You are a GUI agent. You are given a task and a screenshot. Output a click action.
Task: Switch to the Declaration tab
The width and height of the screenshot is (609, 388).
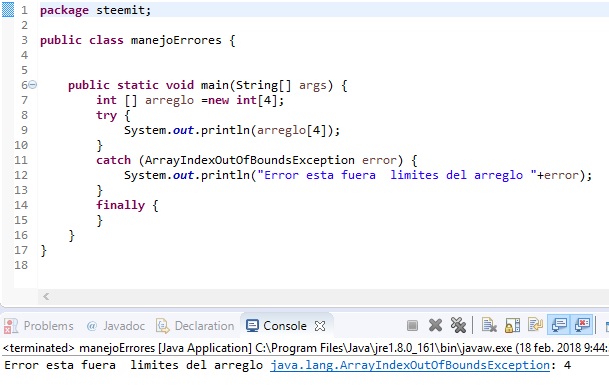point(195,325)
